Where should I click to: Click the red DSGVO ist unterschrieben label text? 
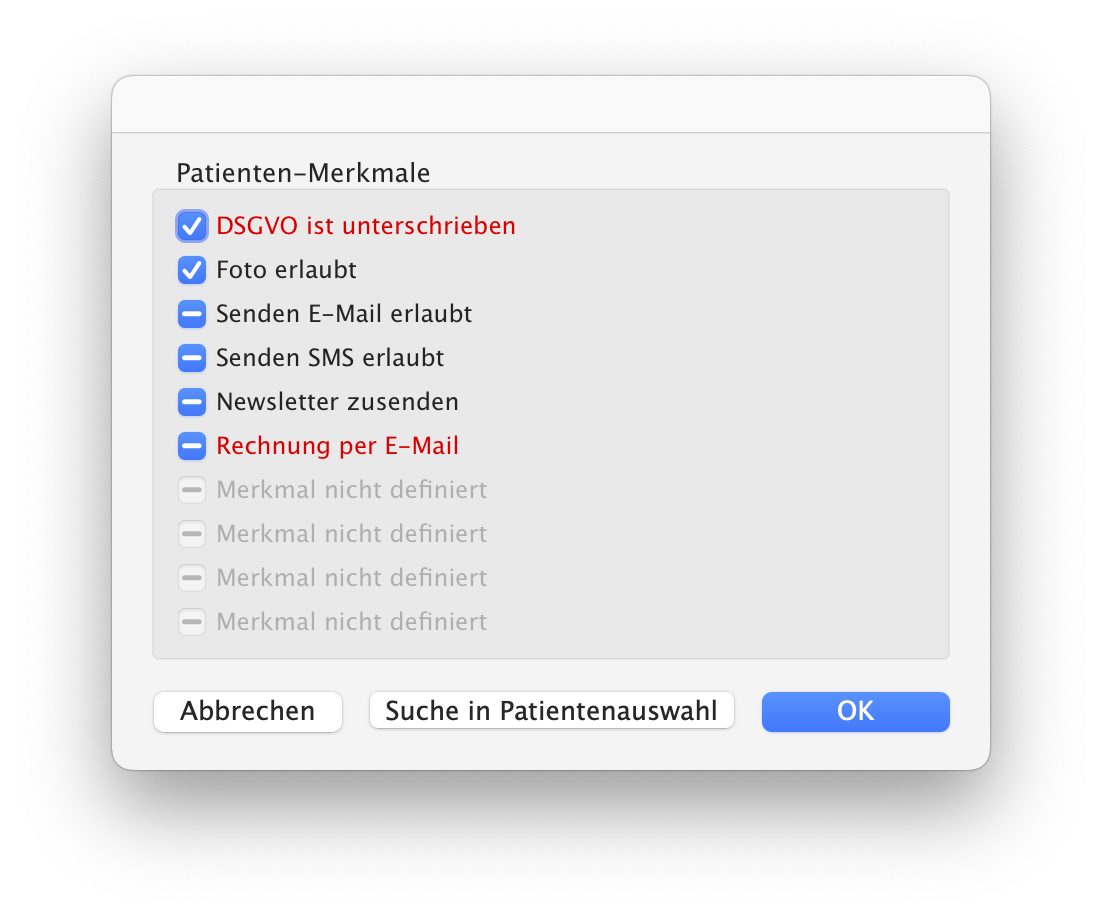tap(366, 226)
